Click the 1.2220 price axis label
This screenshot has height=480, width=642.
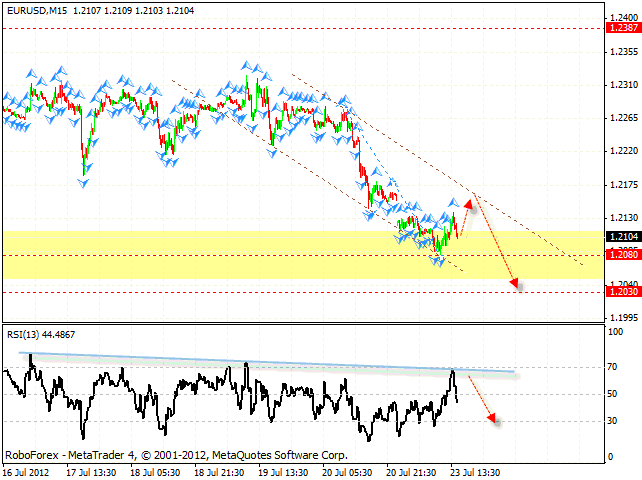(622, 150)
